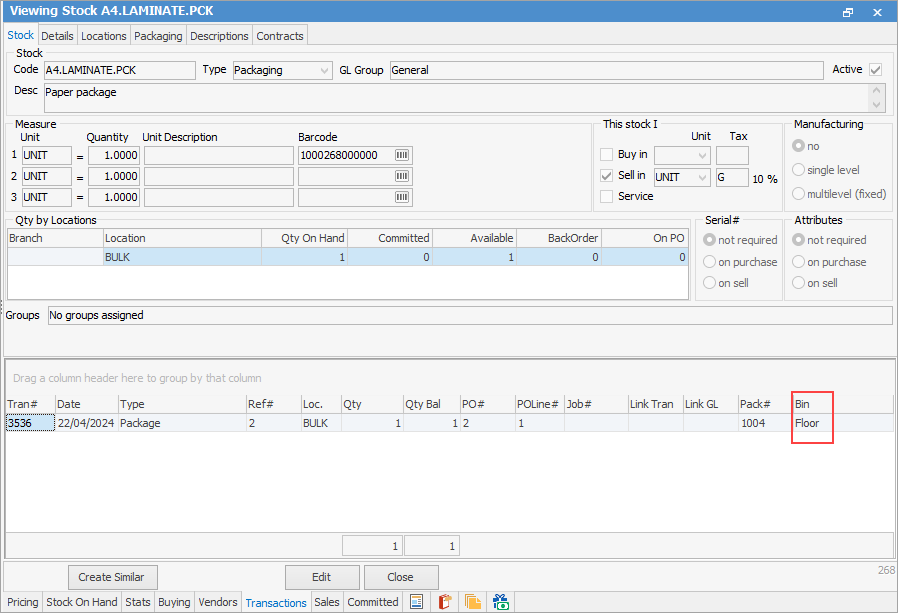Click the barcode icon in the second Barcode row
The height and width of the screenshot is (613, 898).
pos(402,177)
